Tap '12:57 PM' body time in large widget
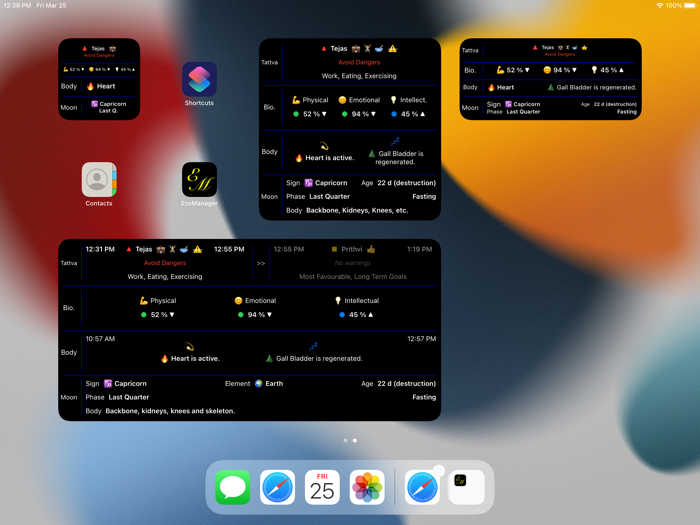 [421, 339]
